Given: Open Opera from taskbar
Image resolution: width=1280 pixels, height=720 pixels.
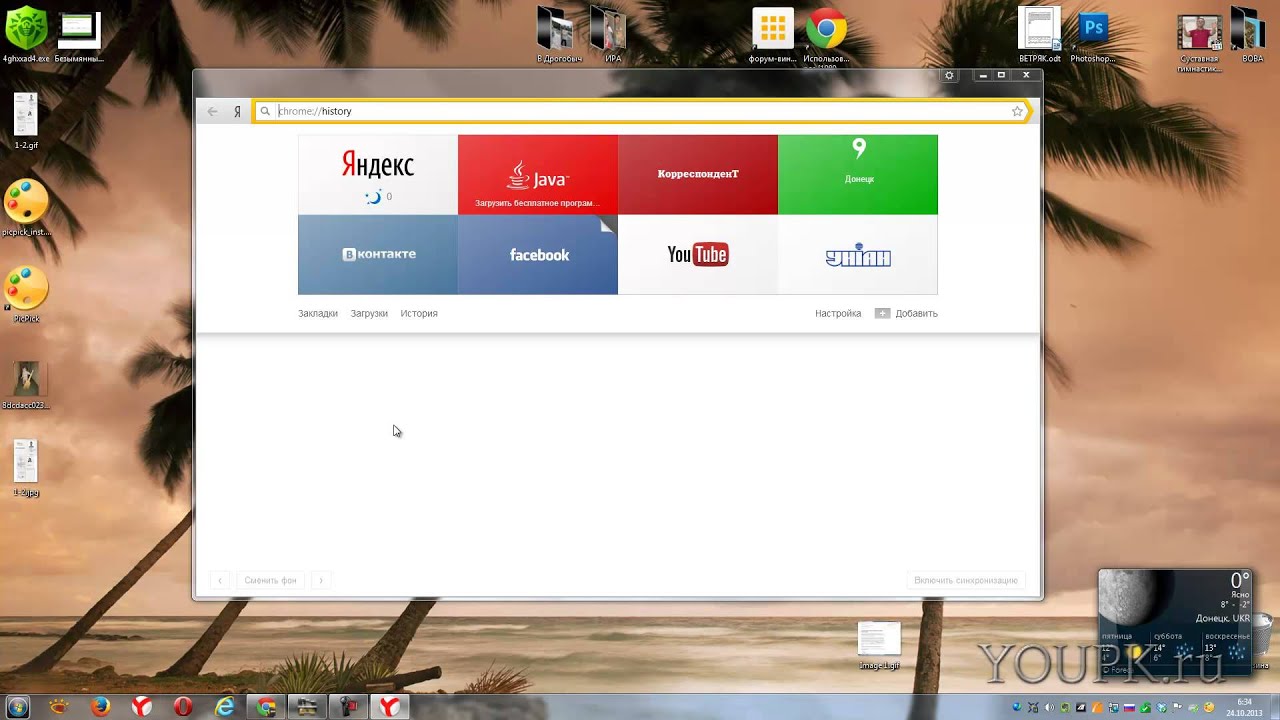Looking at the screenshot, I should tap(183, 707).
